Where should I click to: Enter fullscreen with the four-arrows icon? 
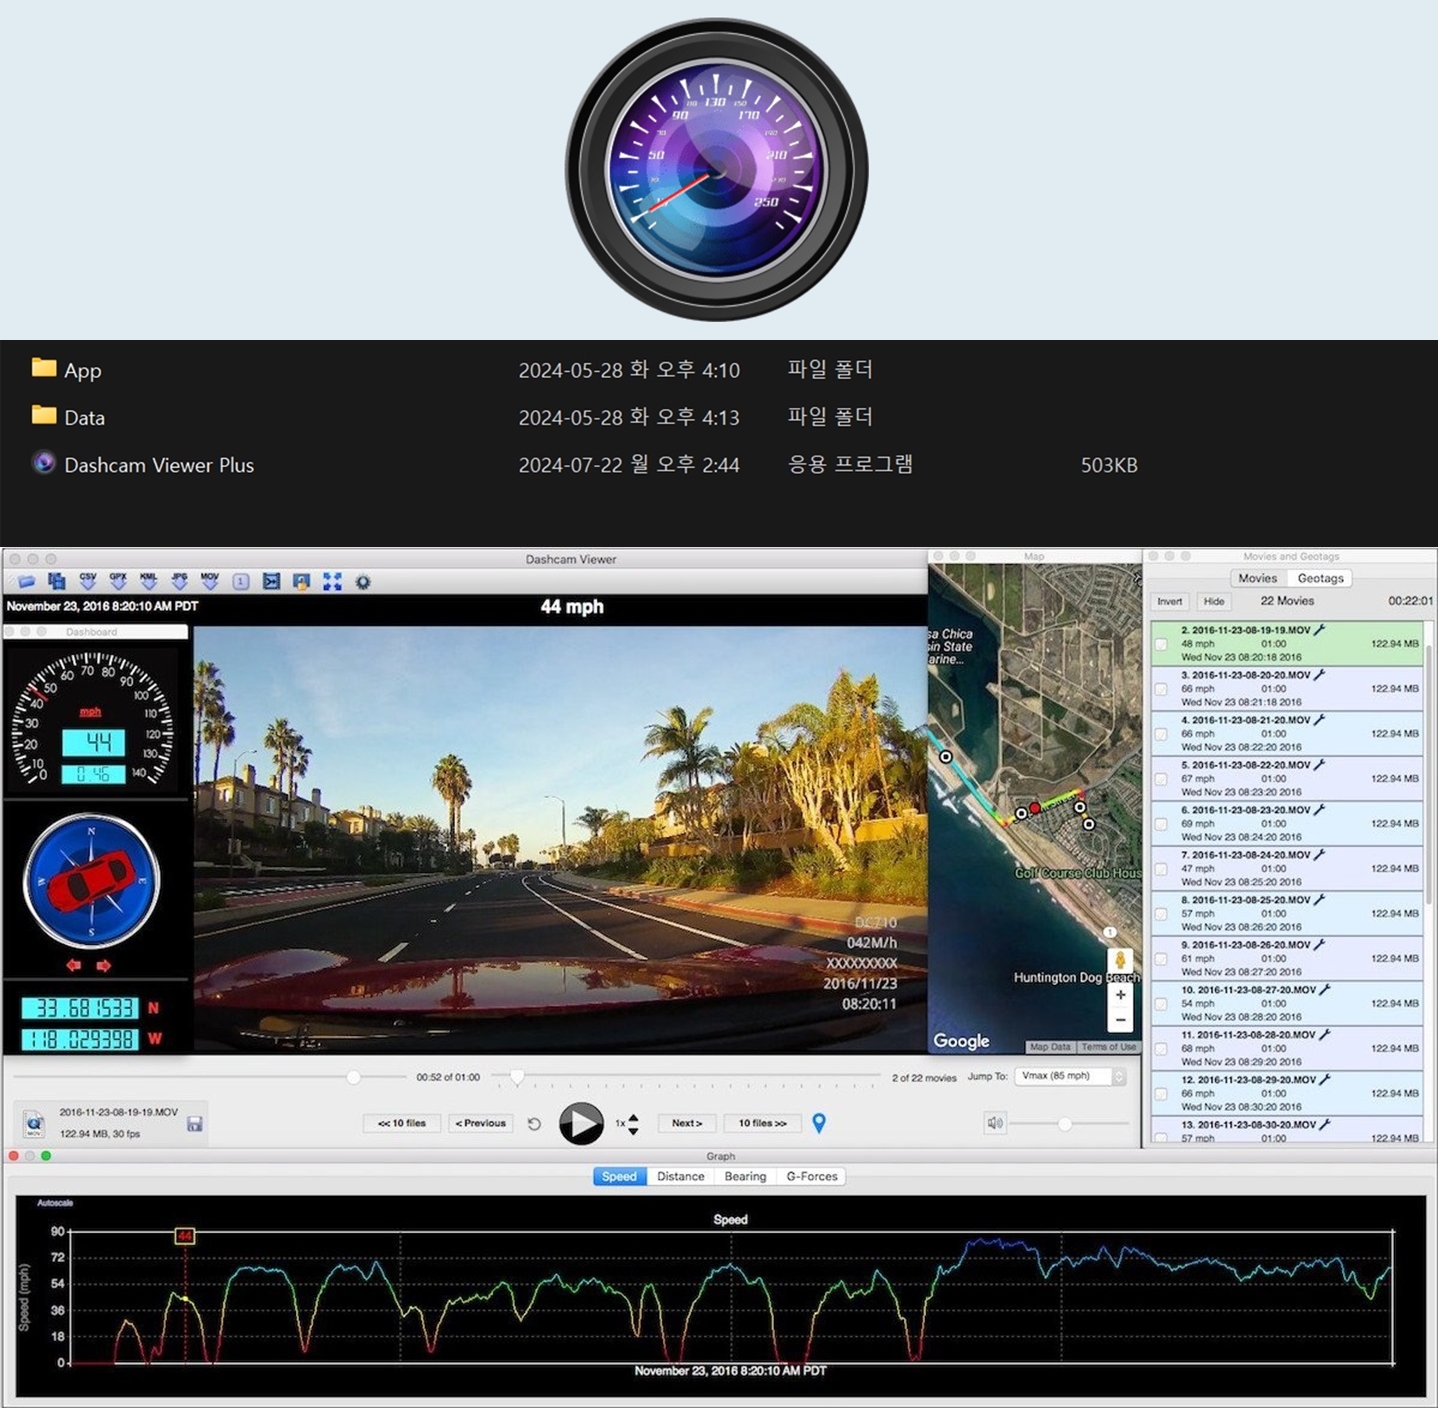coord(332,582)
